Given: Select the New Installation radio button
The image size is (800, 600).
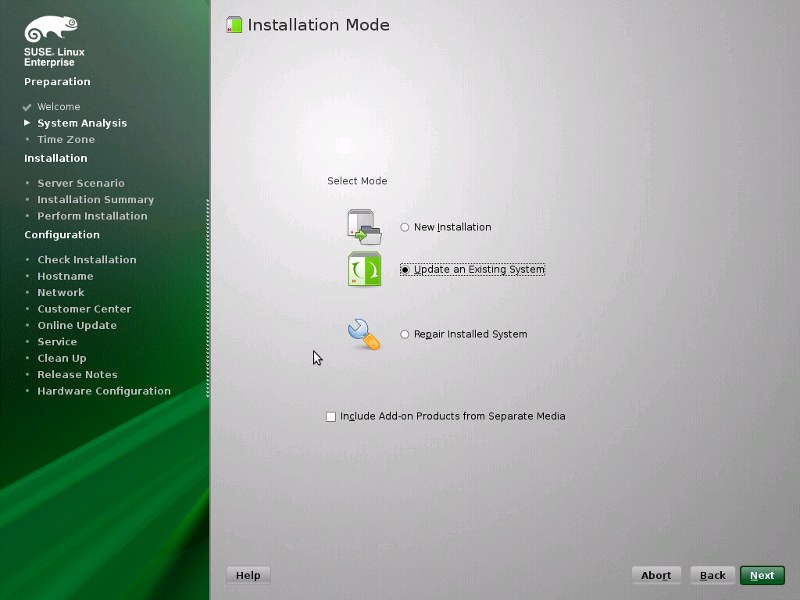Looking at the screenshot, I should click(x=405, y=227).
